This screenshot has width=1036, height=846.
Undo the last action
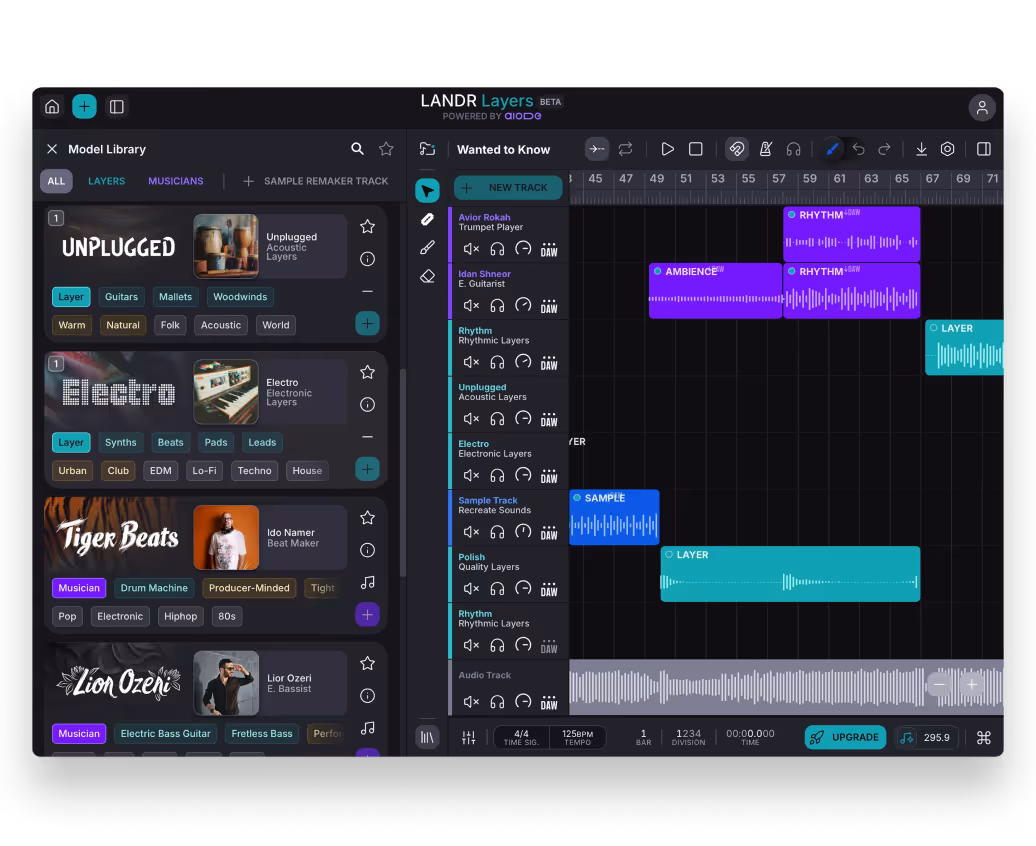pyautogui.click(x=858, y=149)
